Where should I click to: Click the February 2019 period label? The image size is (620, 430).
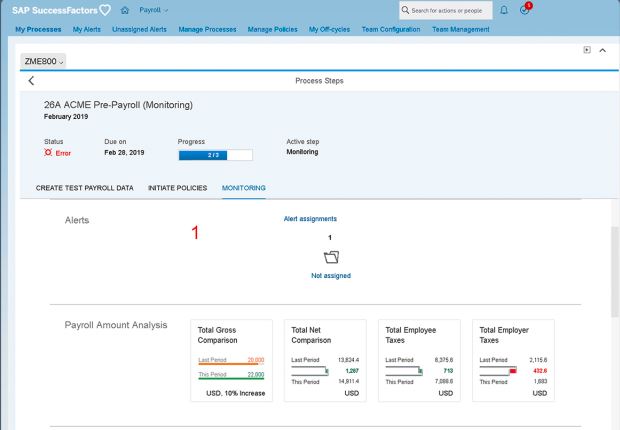pyautogui.click(x=66, y=117)
